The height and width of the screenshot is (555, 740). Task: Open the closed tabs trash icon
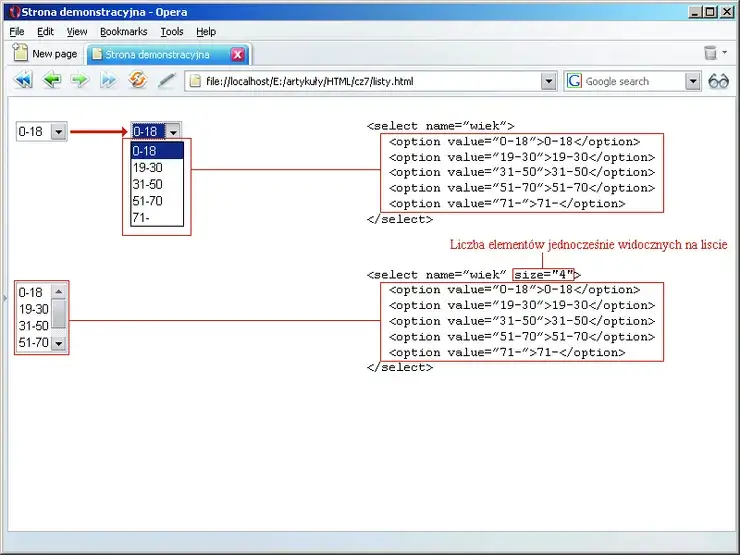[710, 53]
